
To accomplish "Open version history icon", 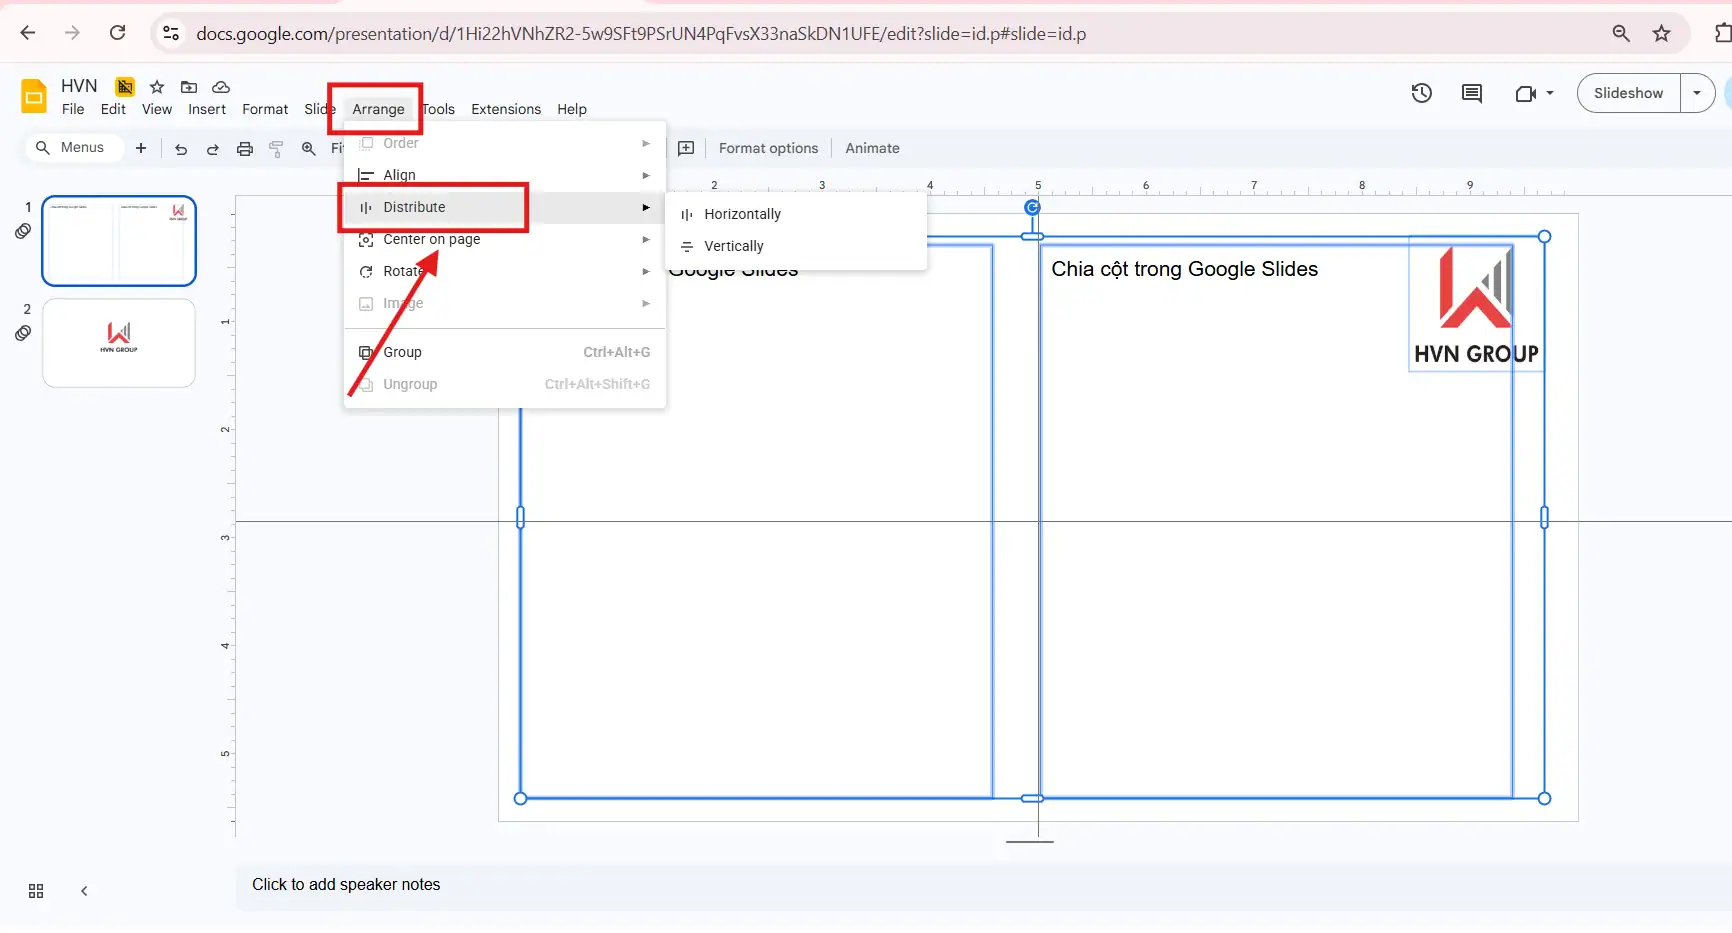I will tap(1421, 92).
